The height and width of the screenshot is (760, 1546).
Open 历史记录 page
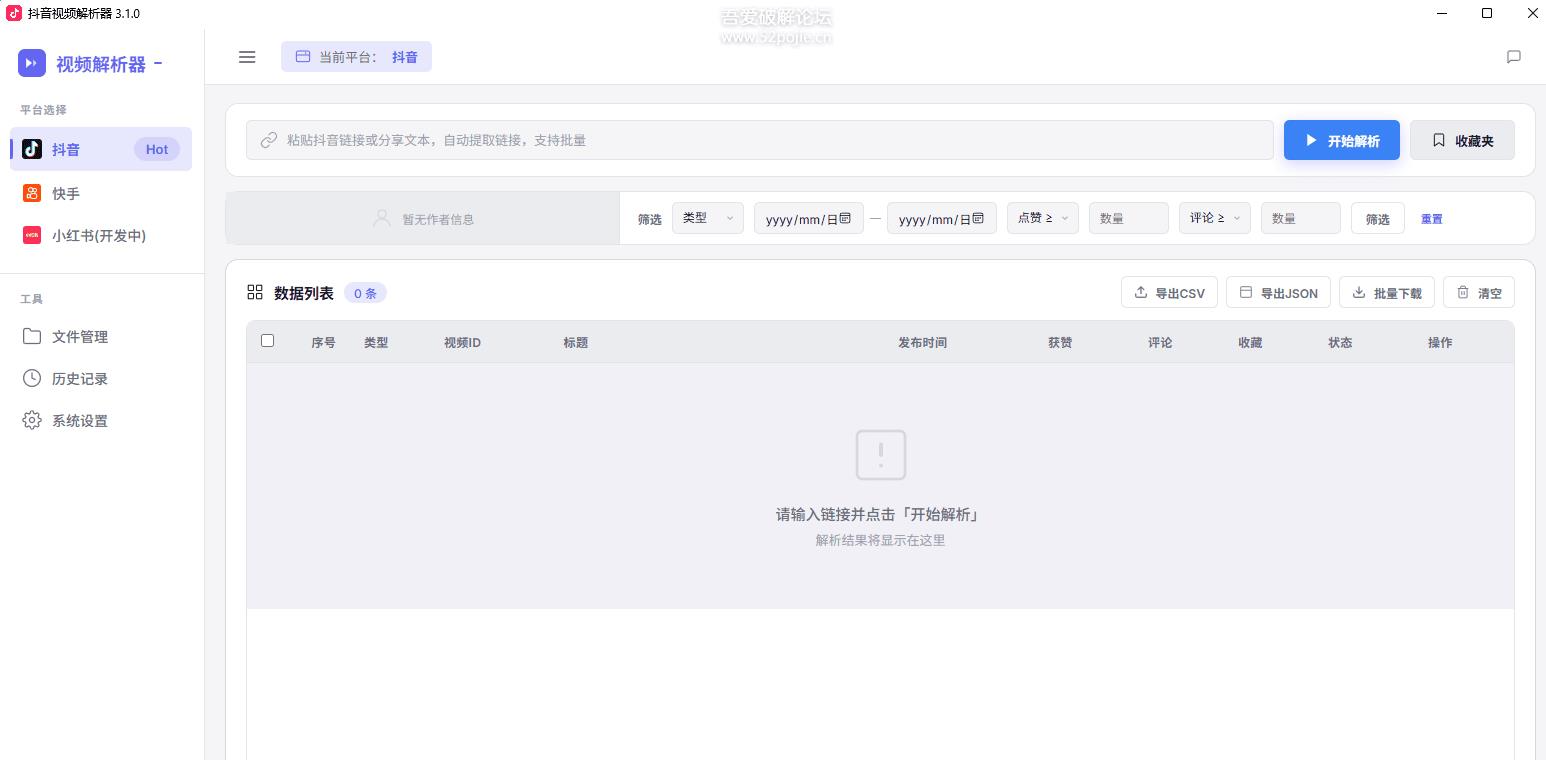(101, 378)
